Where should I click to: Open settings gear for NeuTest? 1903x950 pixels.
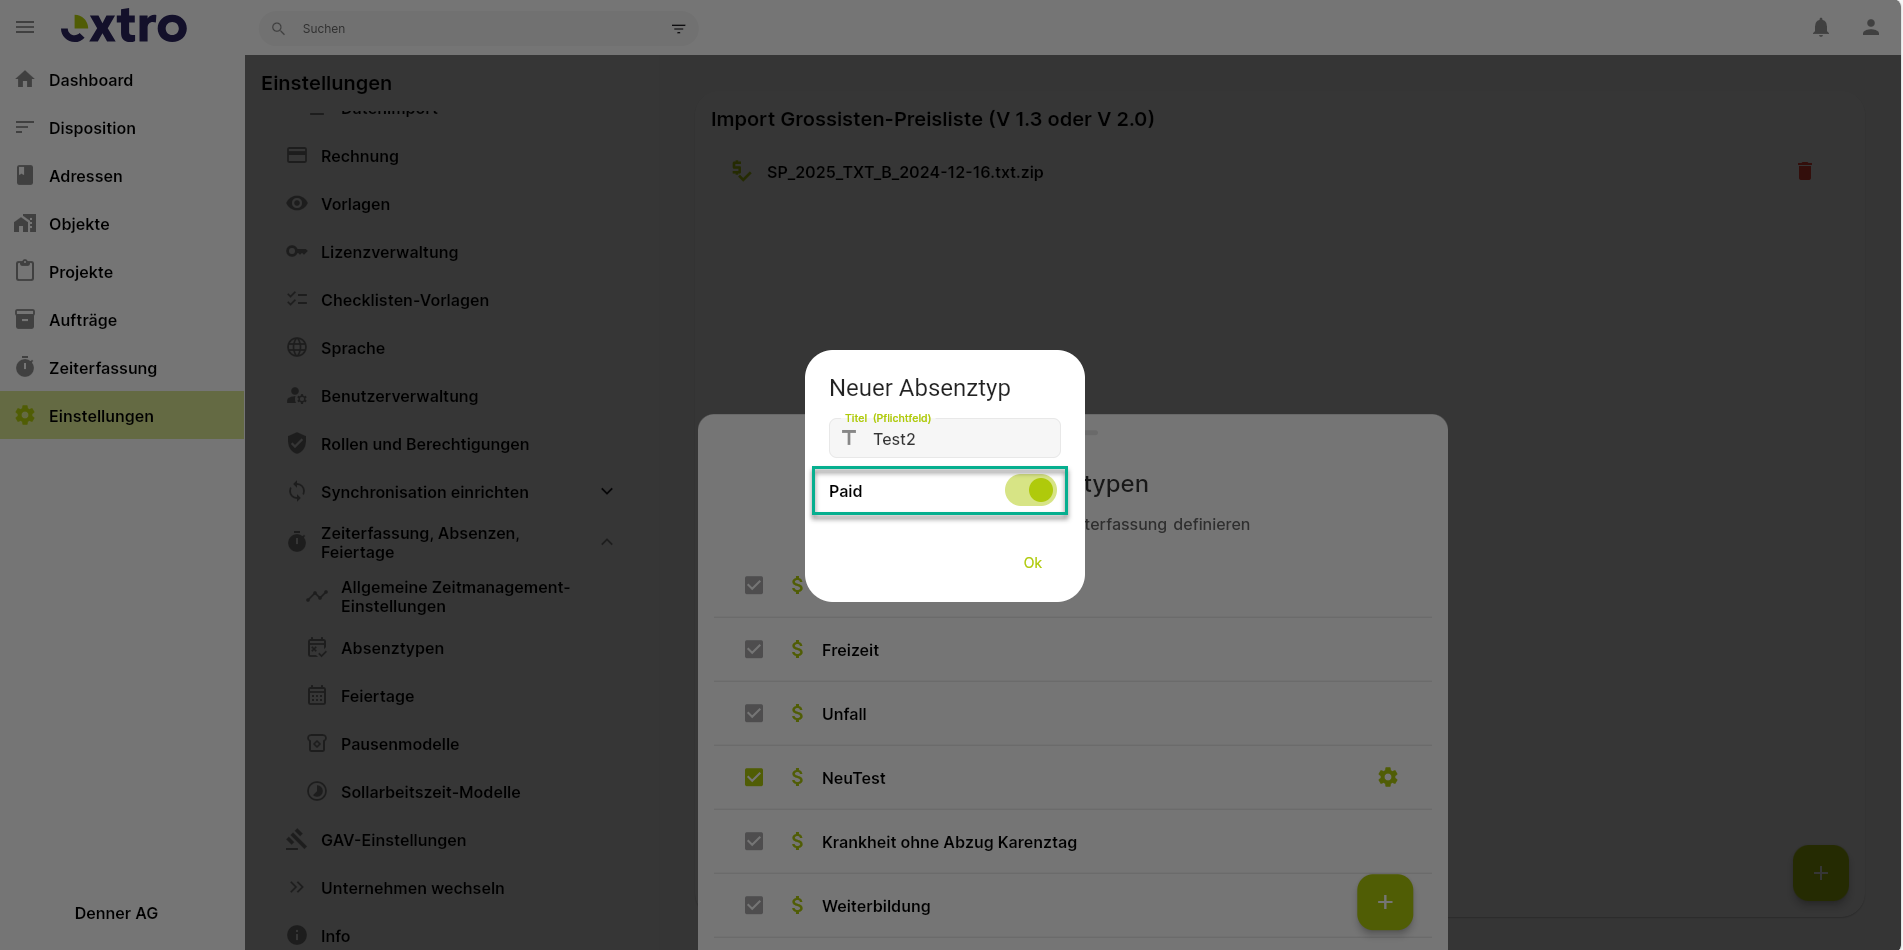click(x=1388, y=777)
